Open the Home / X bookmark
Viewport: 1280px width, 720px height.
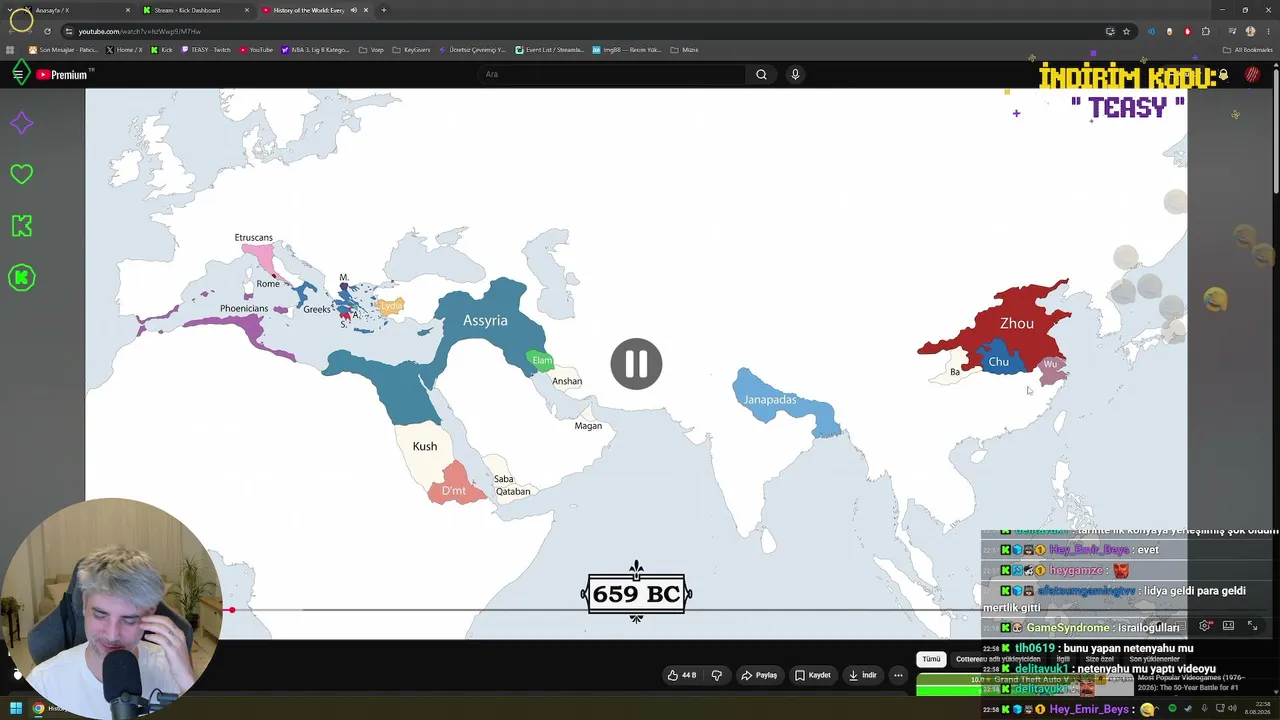[x=125, y=50]
